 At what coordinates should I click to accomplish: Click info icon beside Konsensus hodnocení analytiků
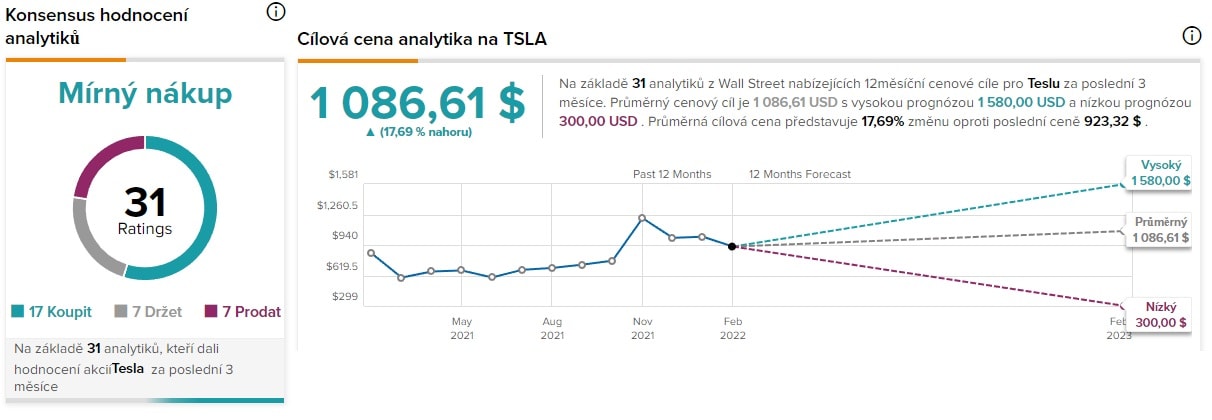point(276,12)
